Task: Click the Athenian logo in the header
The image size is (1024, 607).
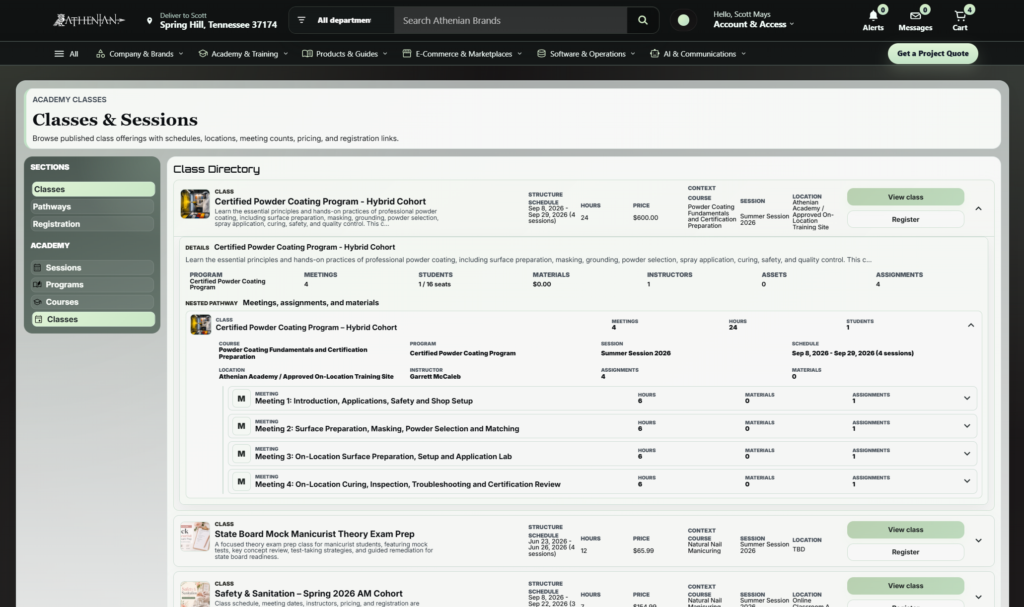Action: click(x=88, y=20)
